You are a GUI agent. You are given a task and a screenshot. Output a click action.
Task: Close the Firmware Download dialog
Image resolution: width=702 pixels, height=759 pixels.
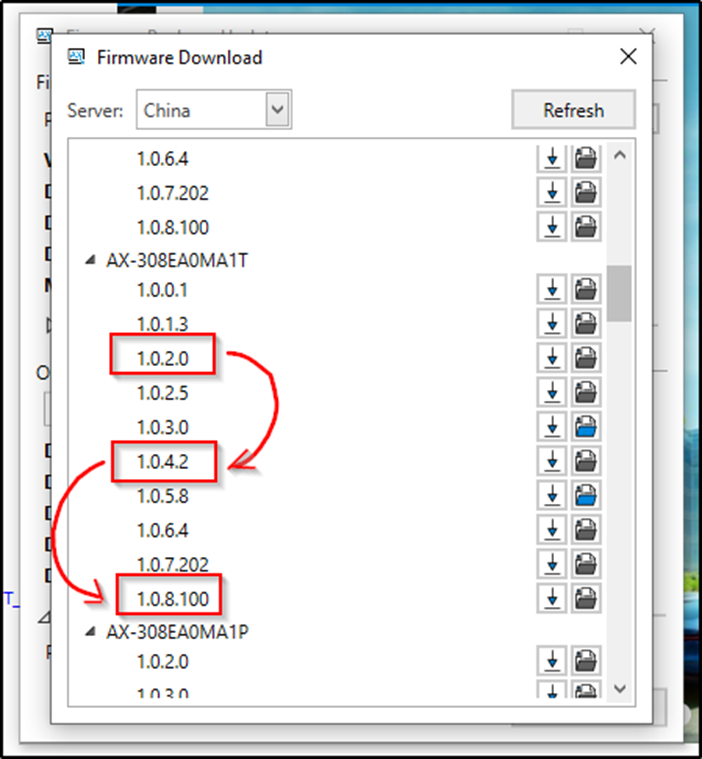(x=628, y=57)
